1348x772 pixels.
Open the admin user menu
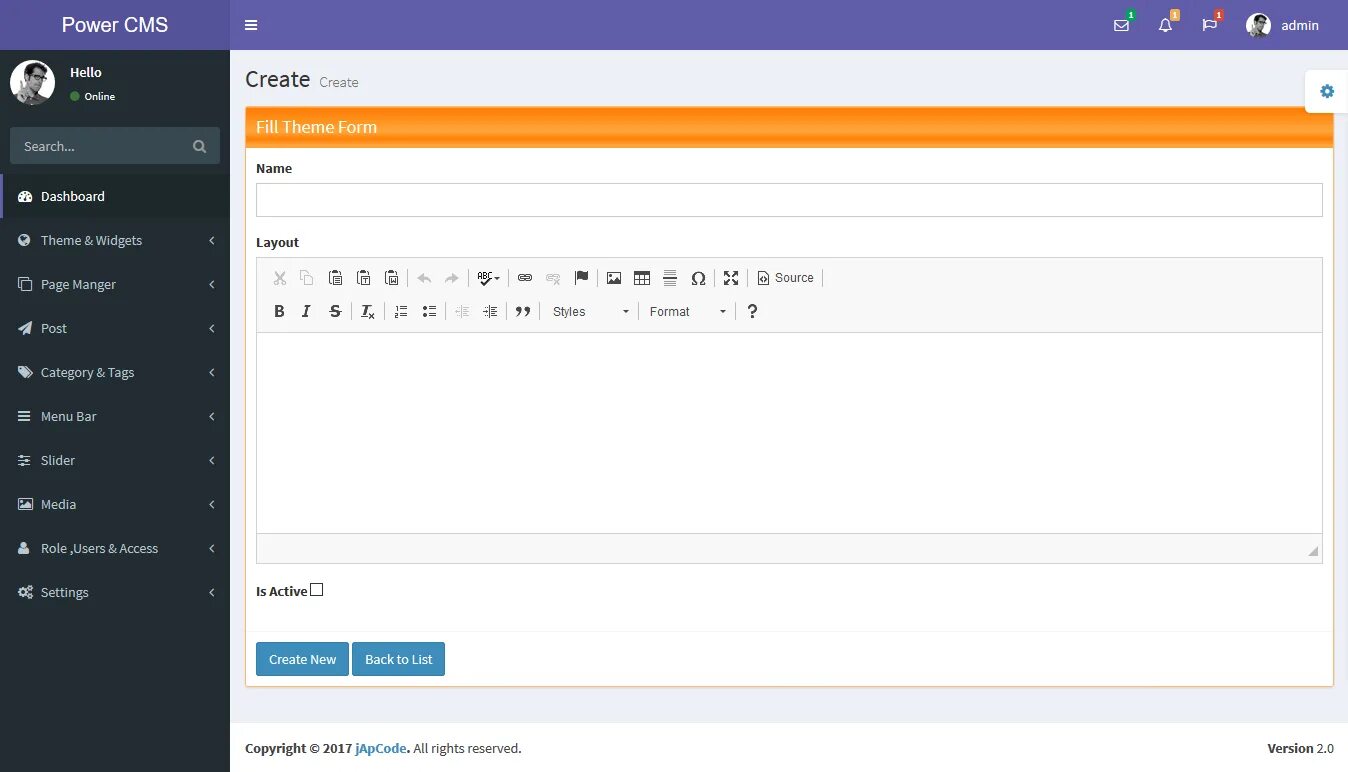coord(1283,25)
